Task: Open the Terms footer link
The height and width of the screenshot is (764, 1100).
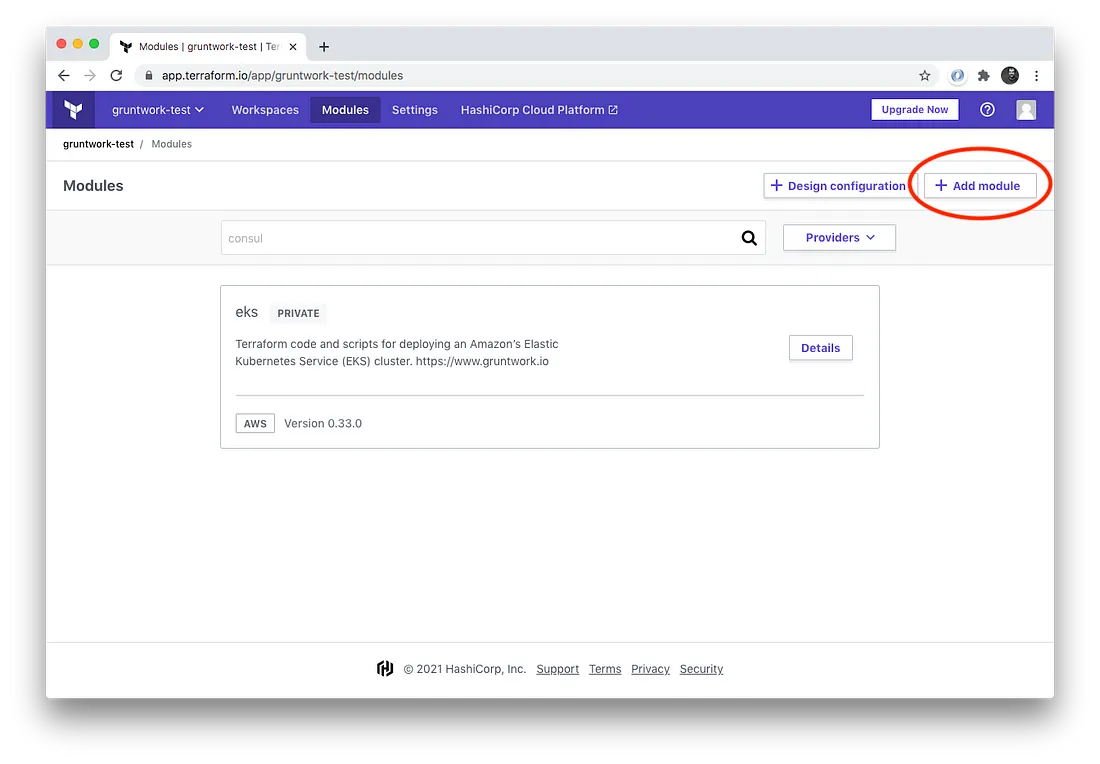Action: click(605, 669)
